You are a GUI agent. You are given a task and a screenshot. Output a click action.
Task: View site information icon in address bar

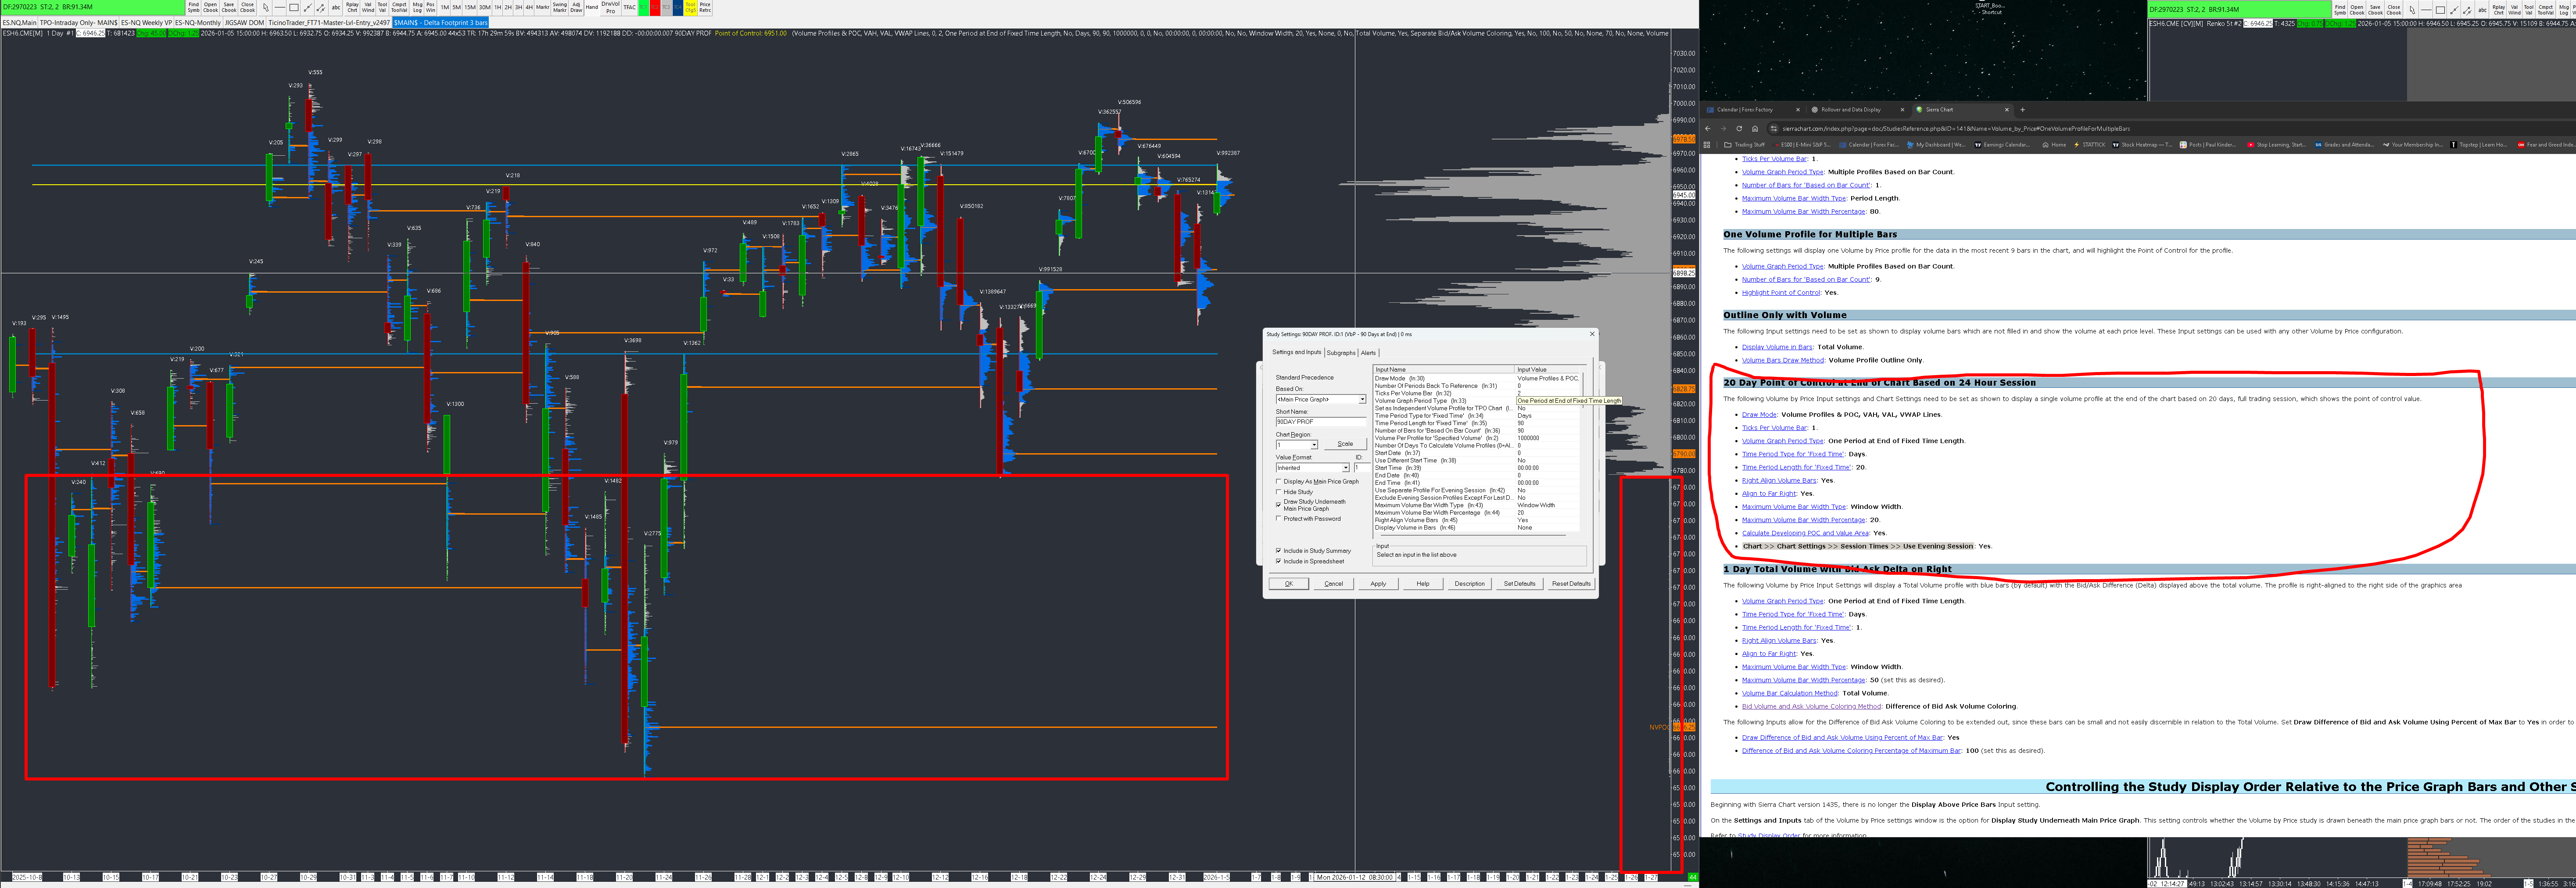(1773, 128)
